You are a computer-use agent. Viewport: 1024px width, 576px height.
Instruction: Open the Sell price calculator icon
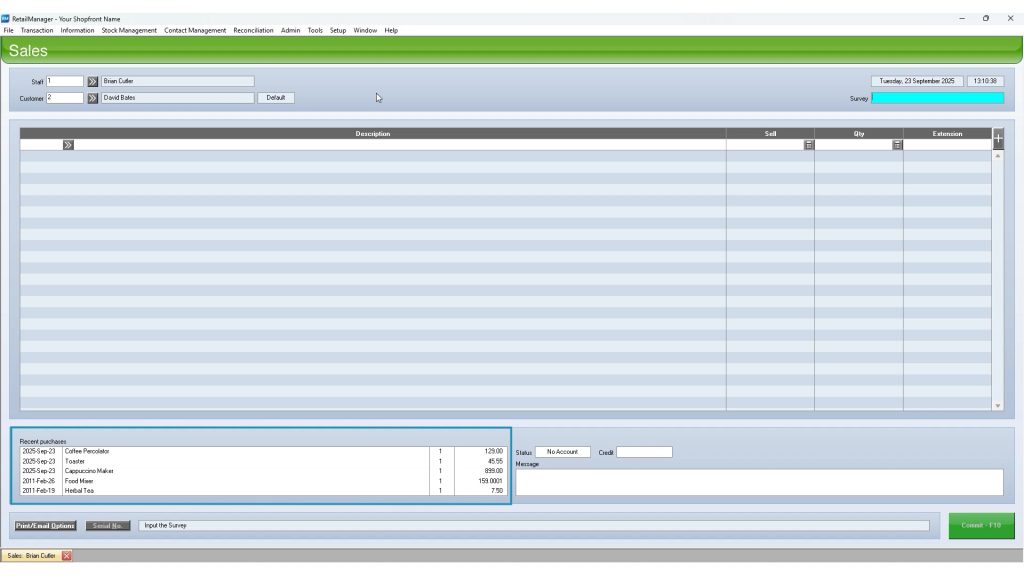point(808,145)
